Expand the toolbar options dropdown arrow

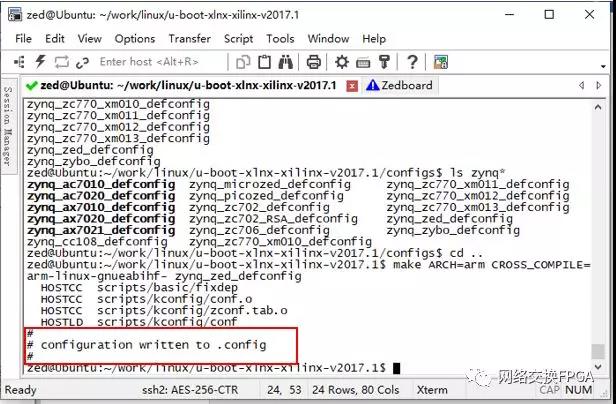tap(603, 66)
